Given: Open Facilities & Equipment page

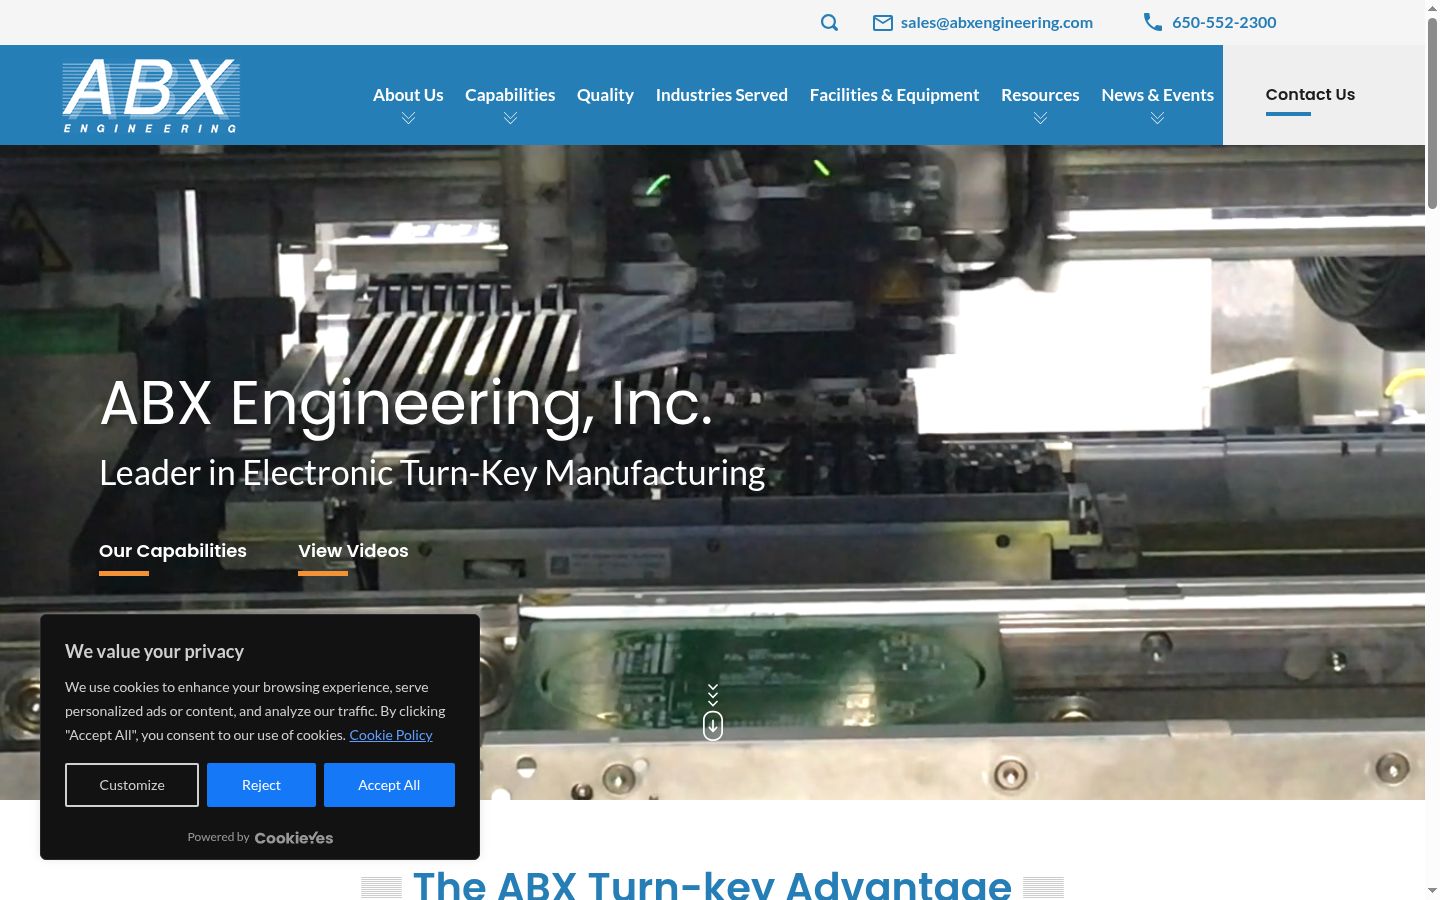Looking at the screenshot, I should click(894, 95).
